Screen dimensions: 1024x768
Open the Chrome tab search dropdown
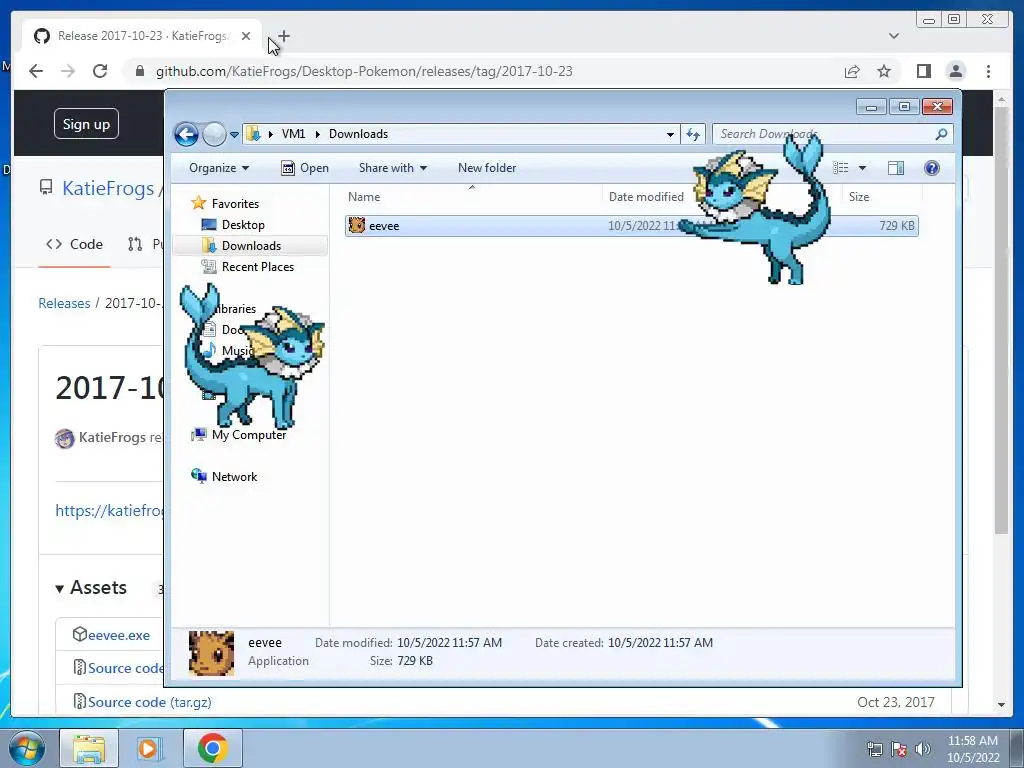pos(894,36)
